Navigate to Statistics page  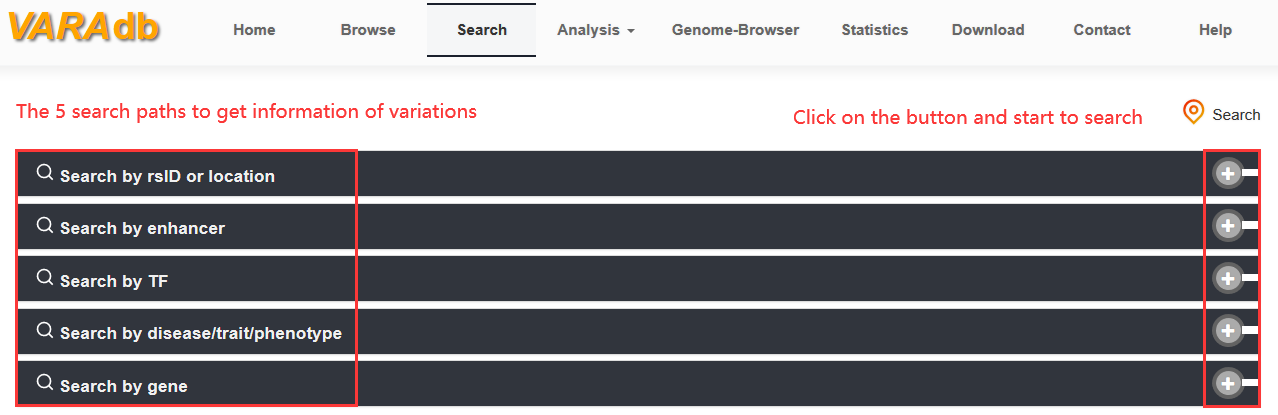pos(875,30)
